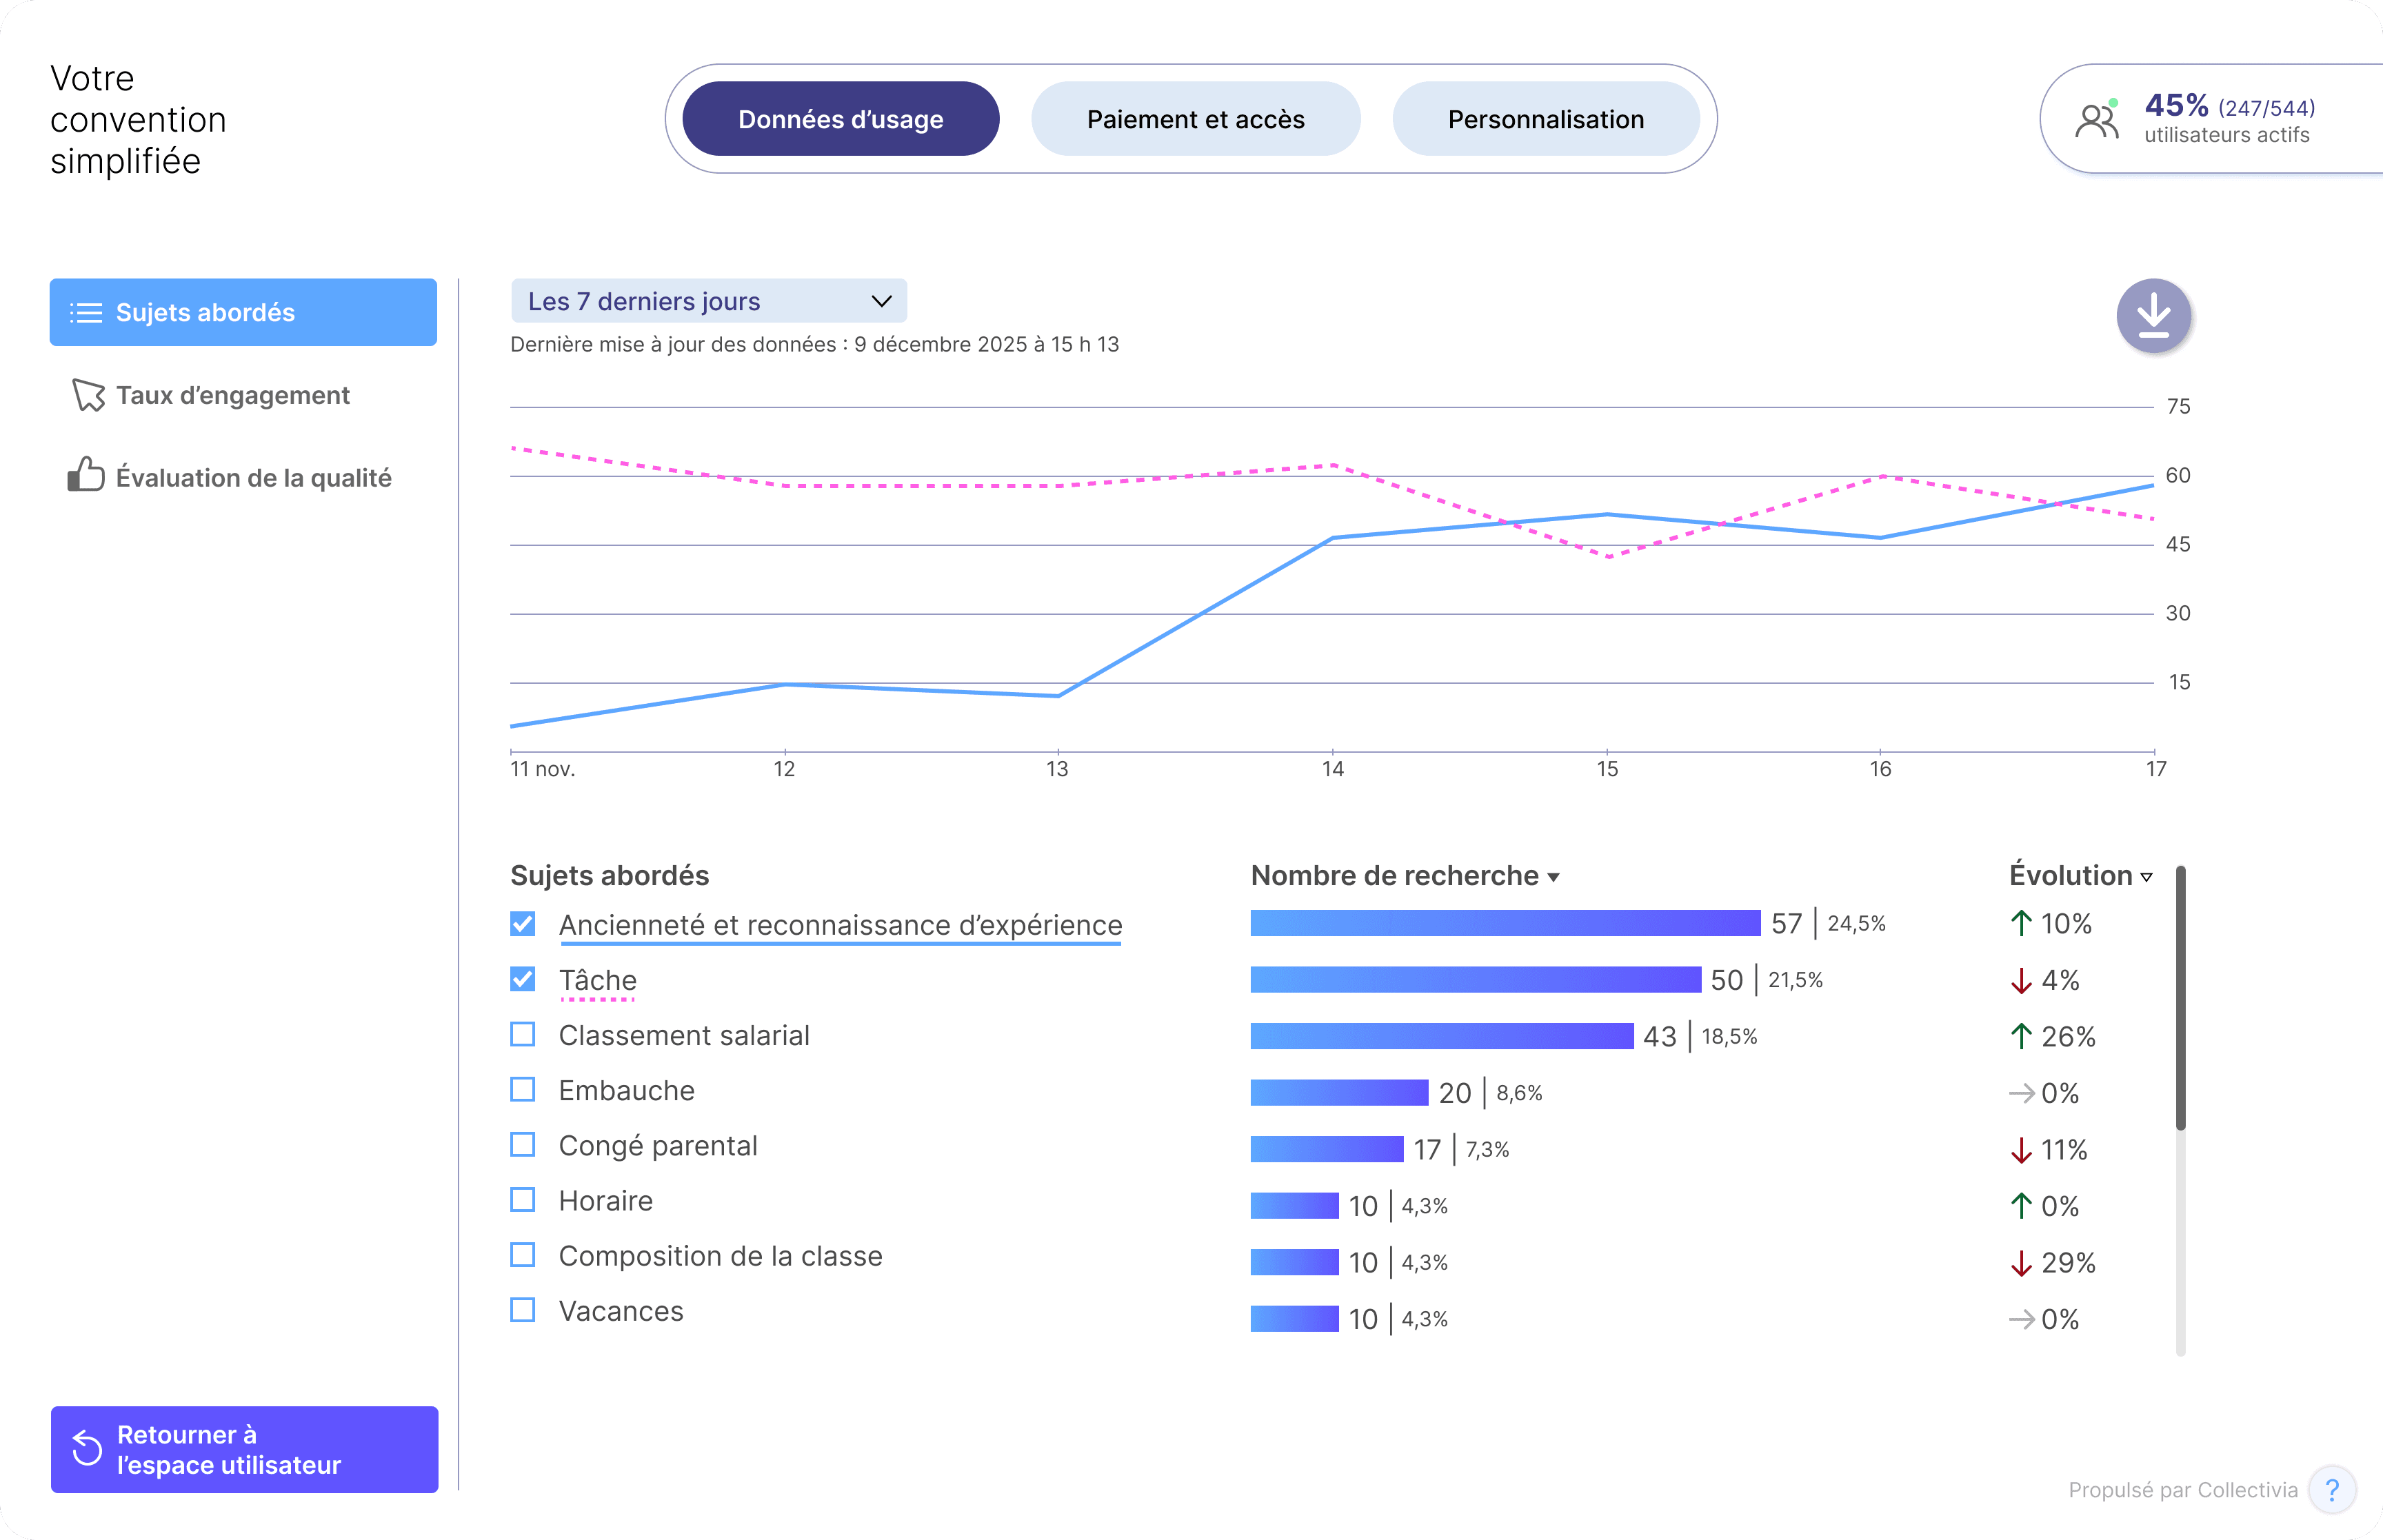Click the return arrow icon on Retourner button
This screenshot has height=1540, width=2383.
87,1449
